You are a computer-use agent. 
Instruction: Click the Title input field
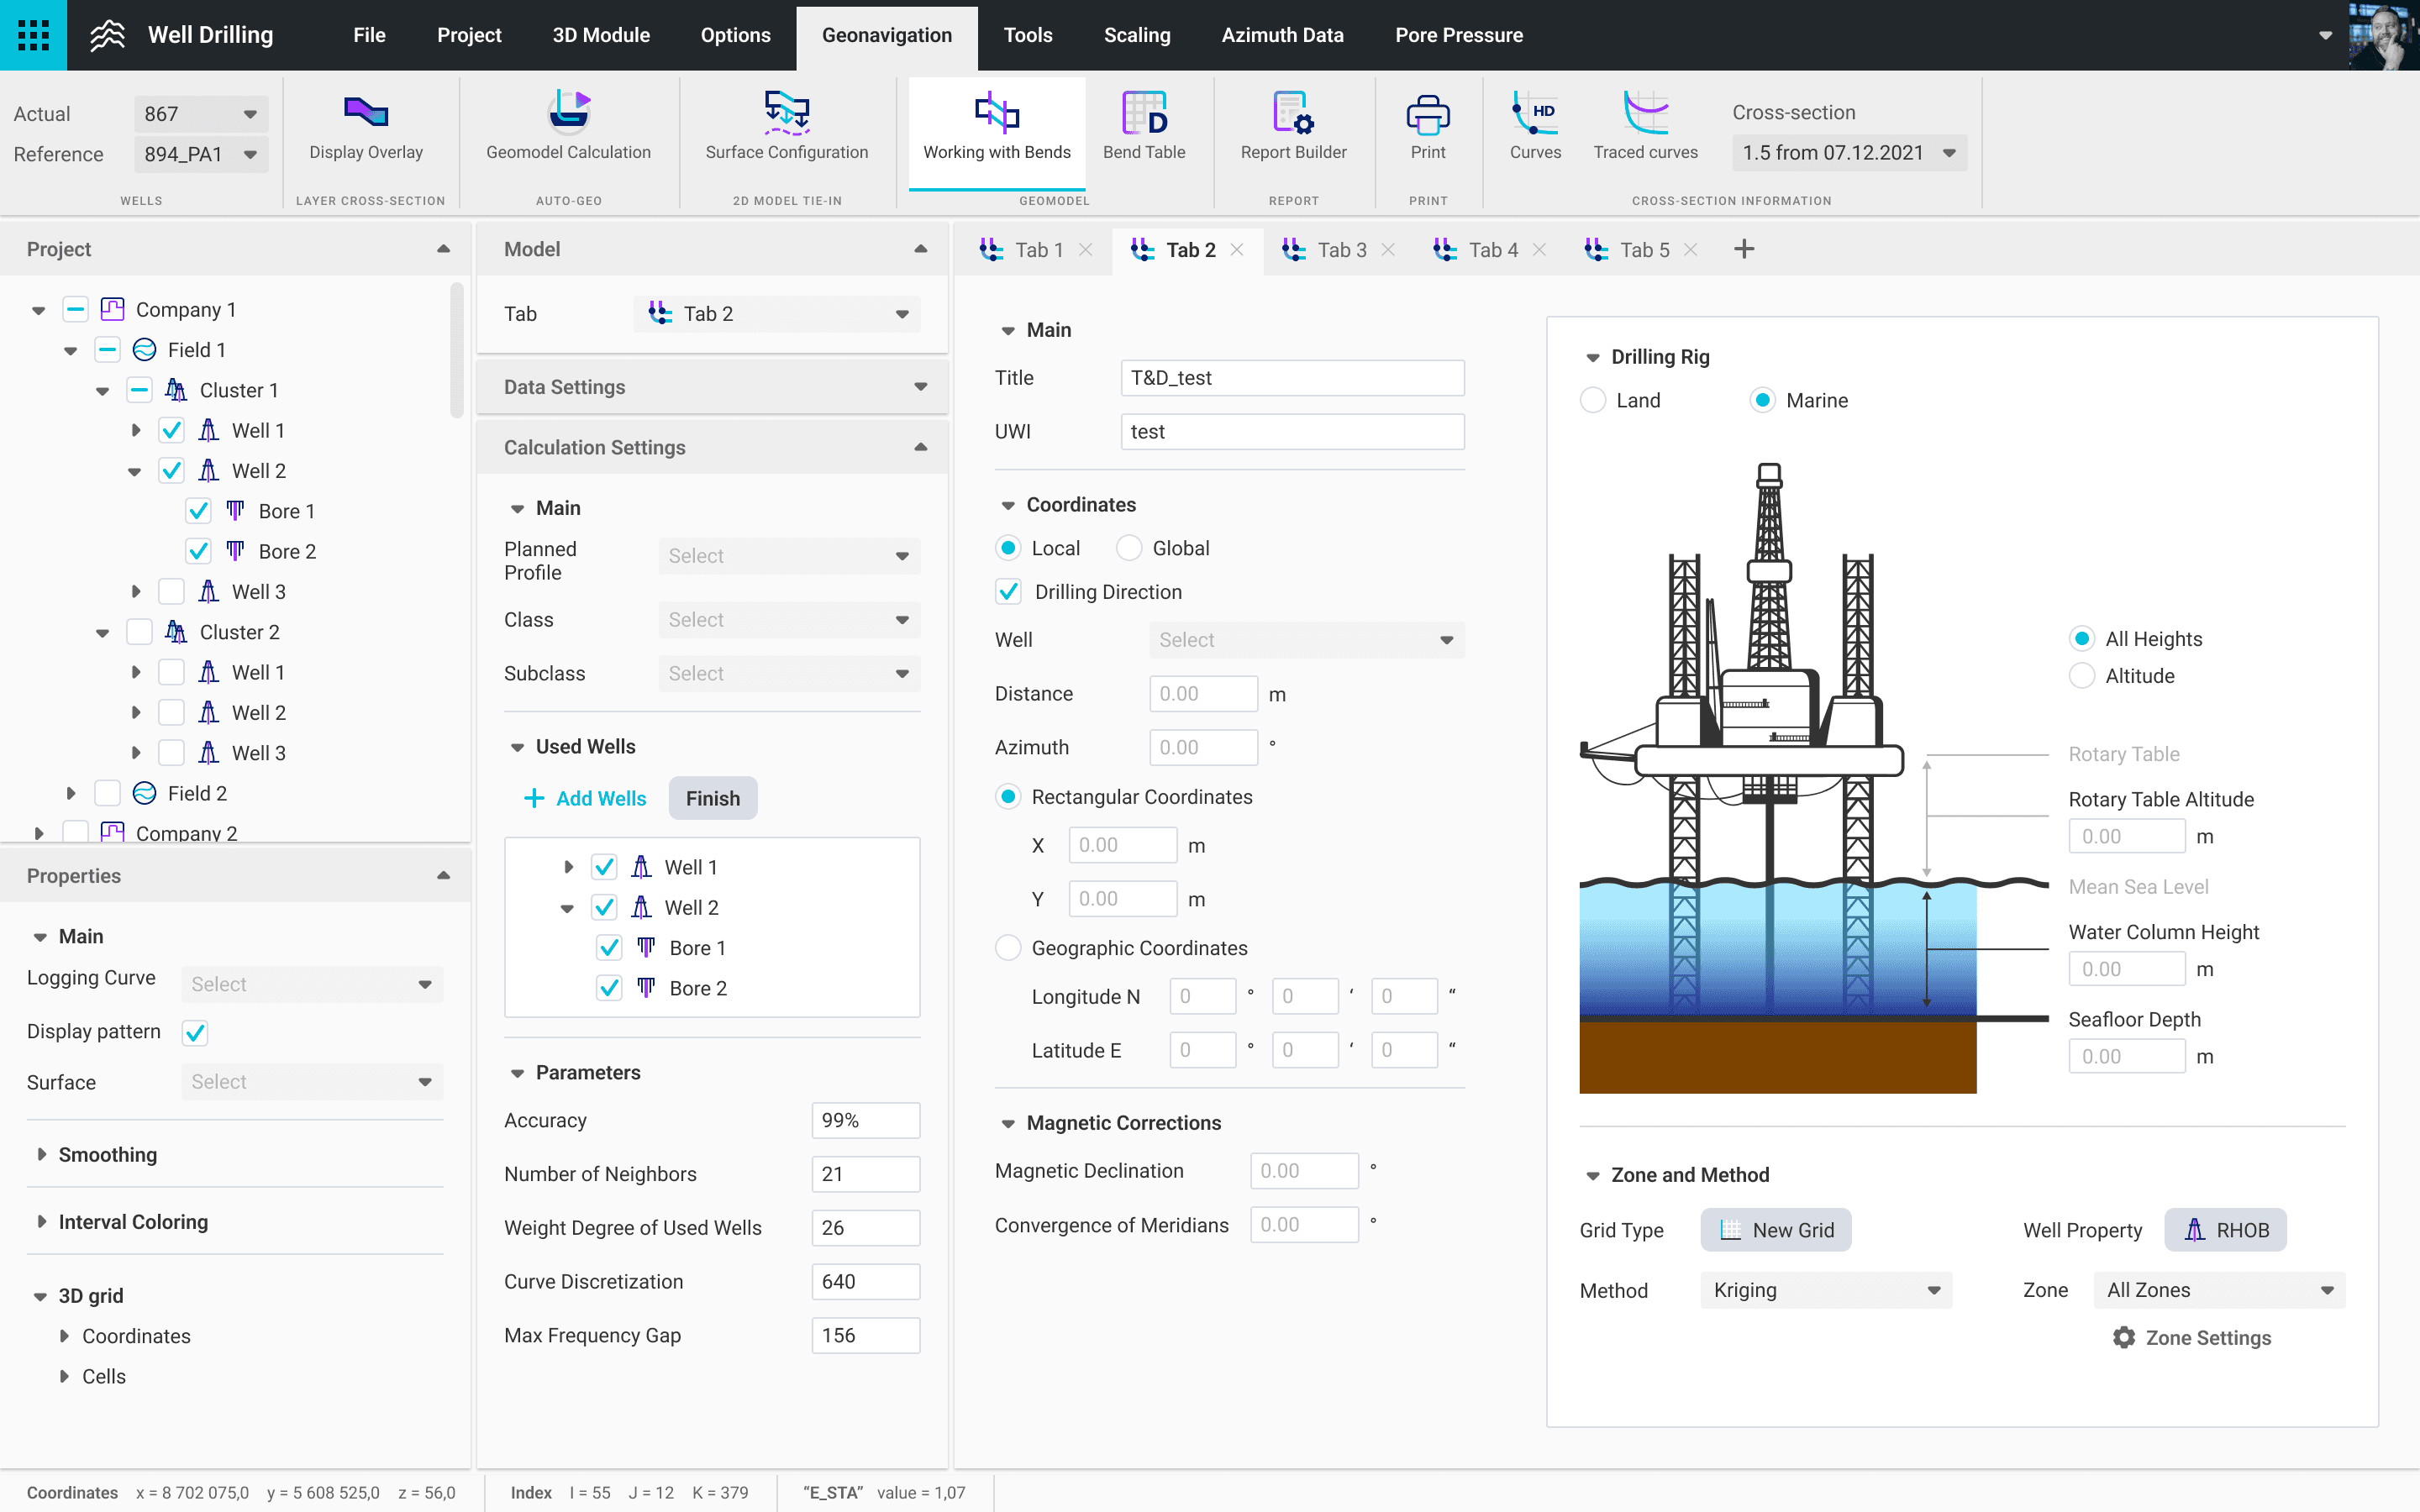pyautogui.click(x=1291, y=378)
